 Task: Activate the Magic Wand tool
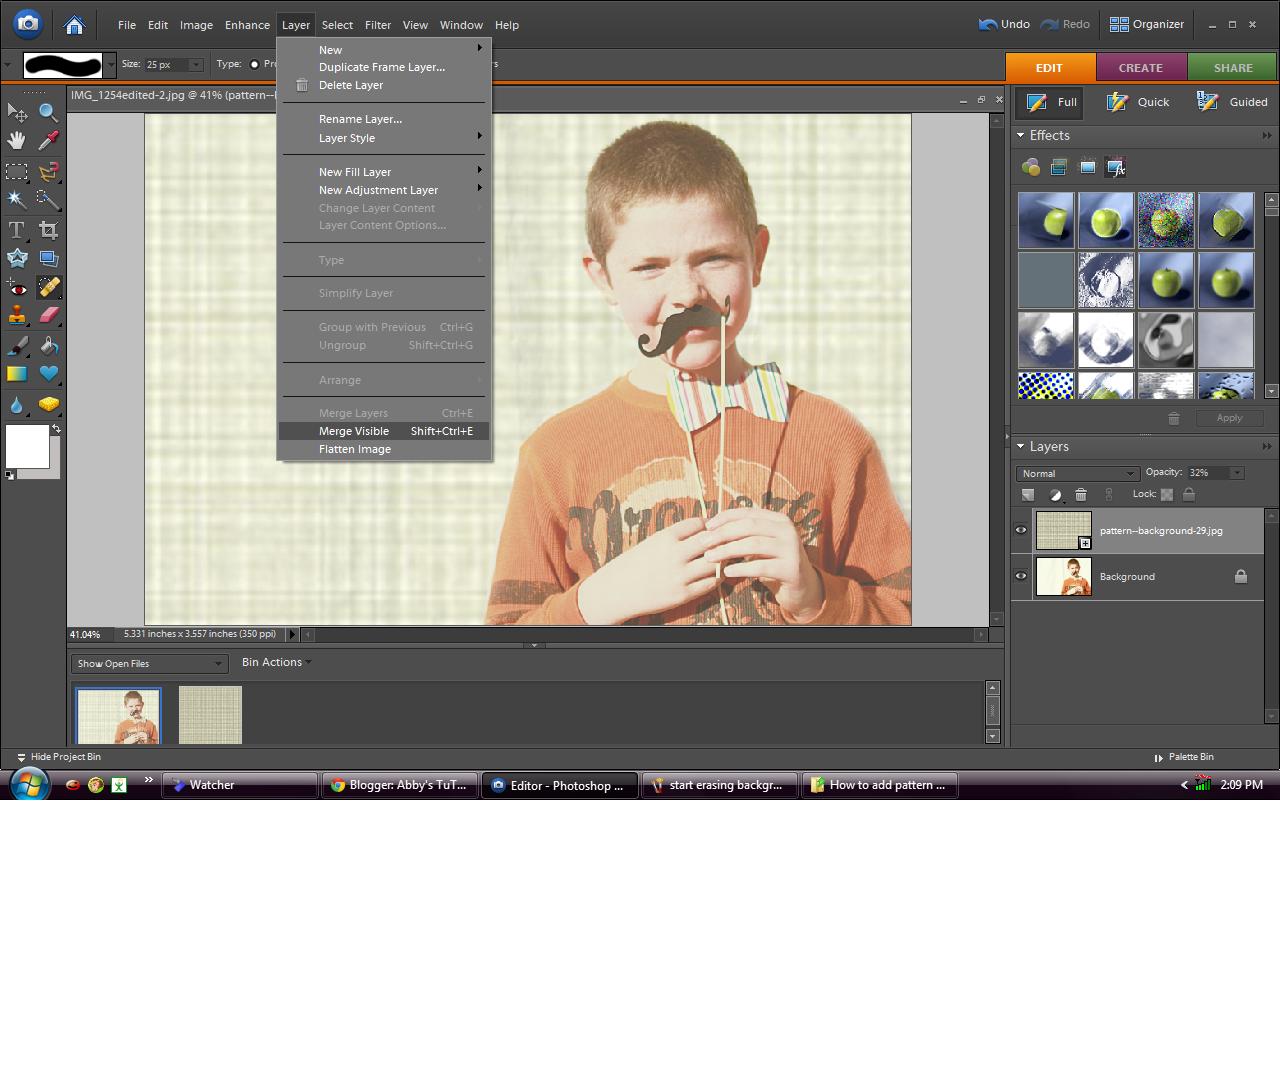coord(17,199)
